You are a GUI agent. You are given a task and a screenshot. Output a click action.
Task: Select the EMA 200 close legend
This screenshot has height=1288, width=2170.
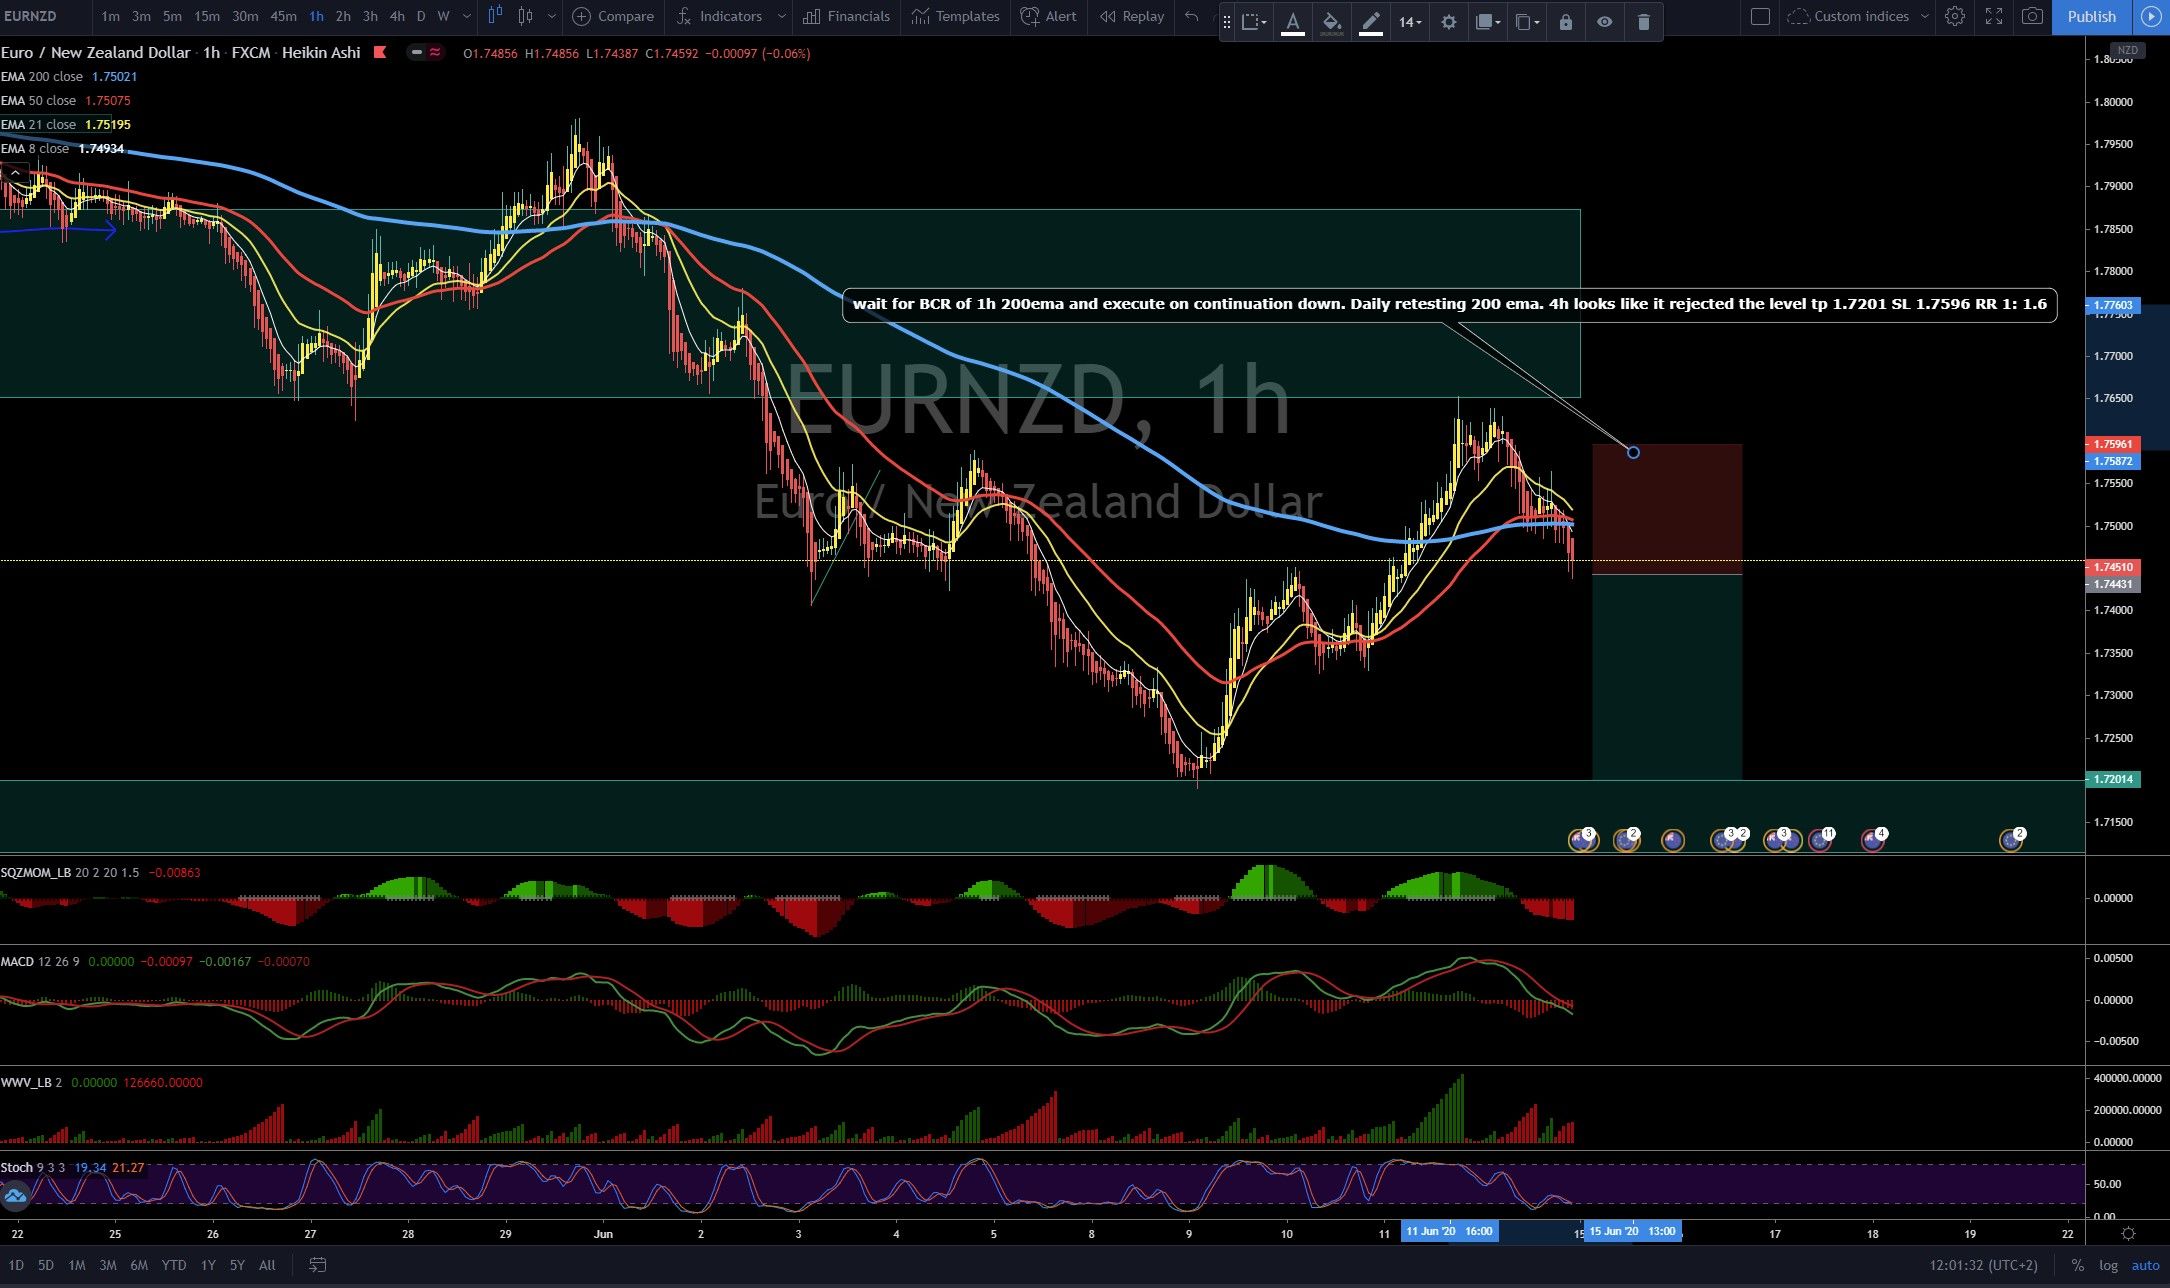click(42, 77)
